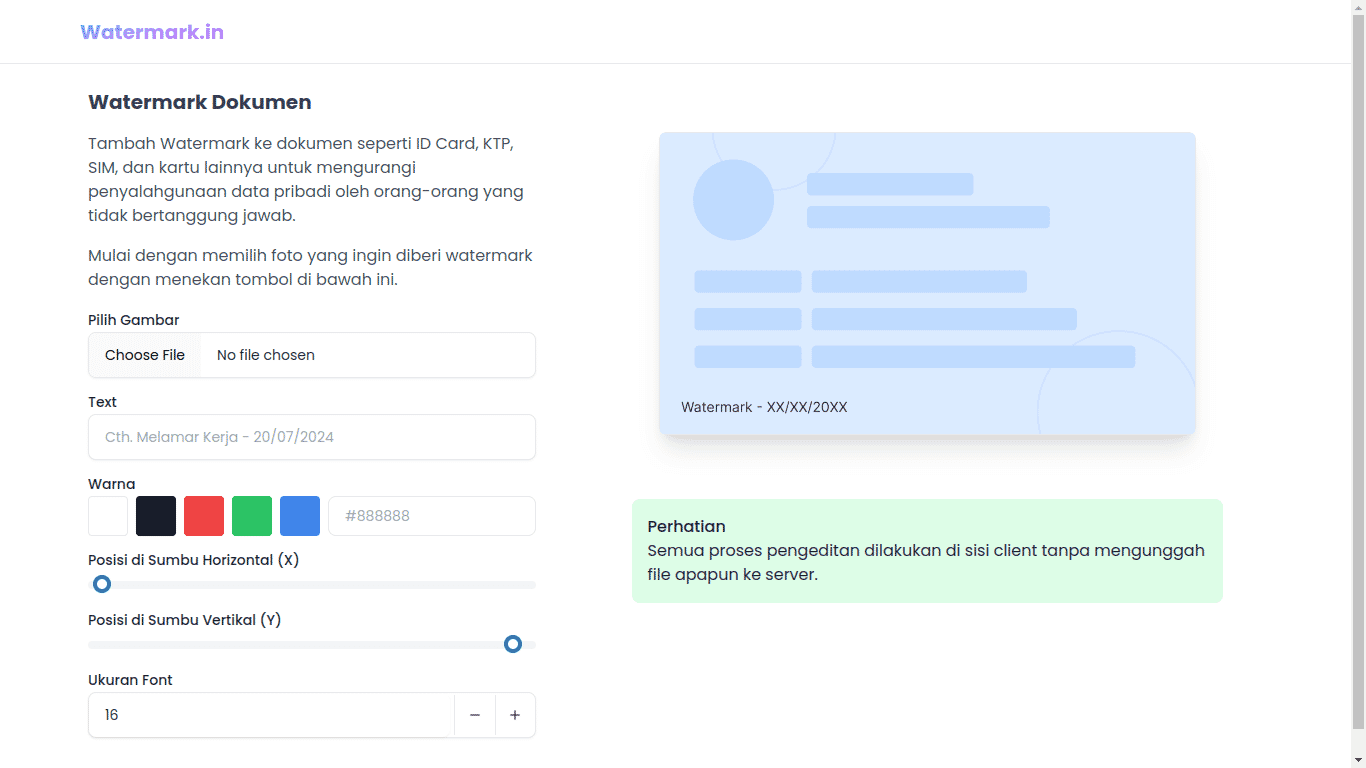Click the page scrollbar up arrow
Image resolution: width=1366 pixels, height=768 pixels.
(x=1358, y=7)
